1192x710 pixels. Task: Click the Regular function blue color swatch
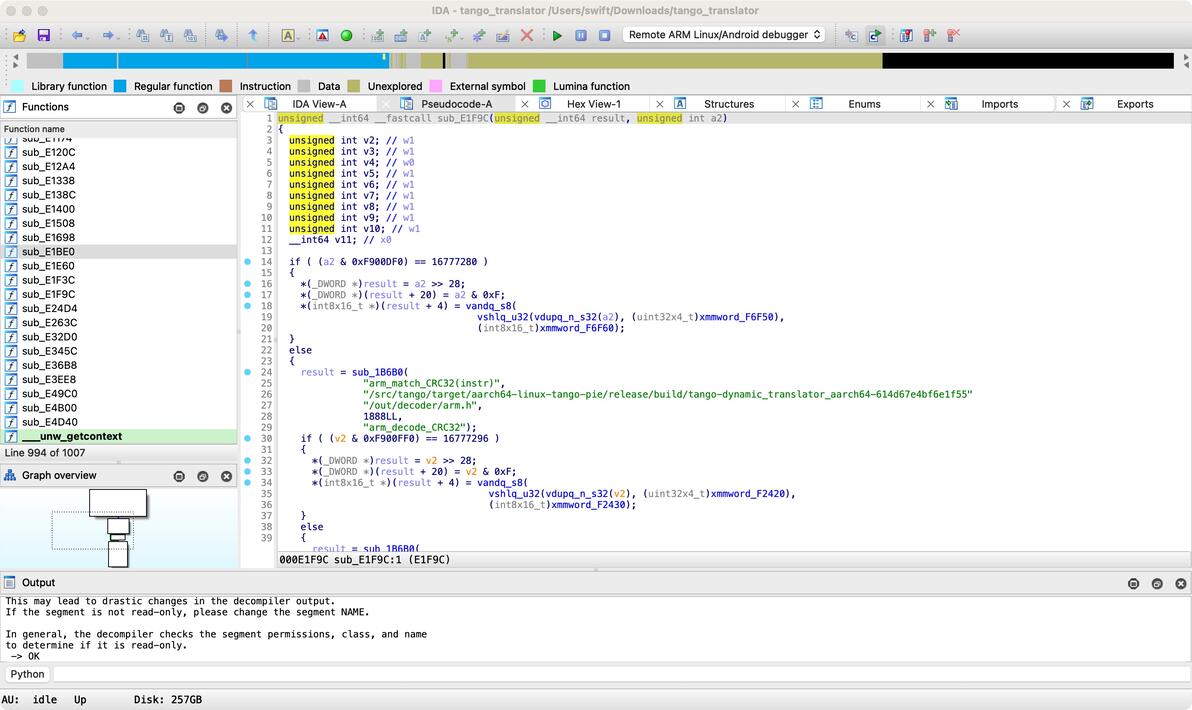pos(120,86)
